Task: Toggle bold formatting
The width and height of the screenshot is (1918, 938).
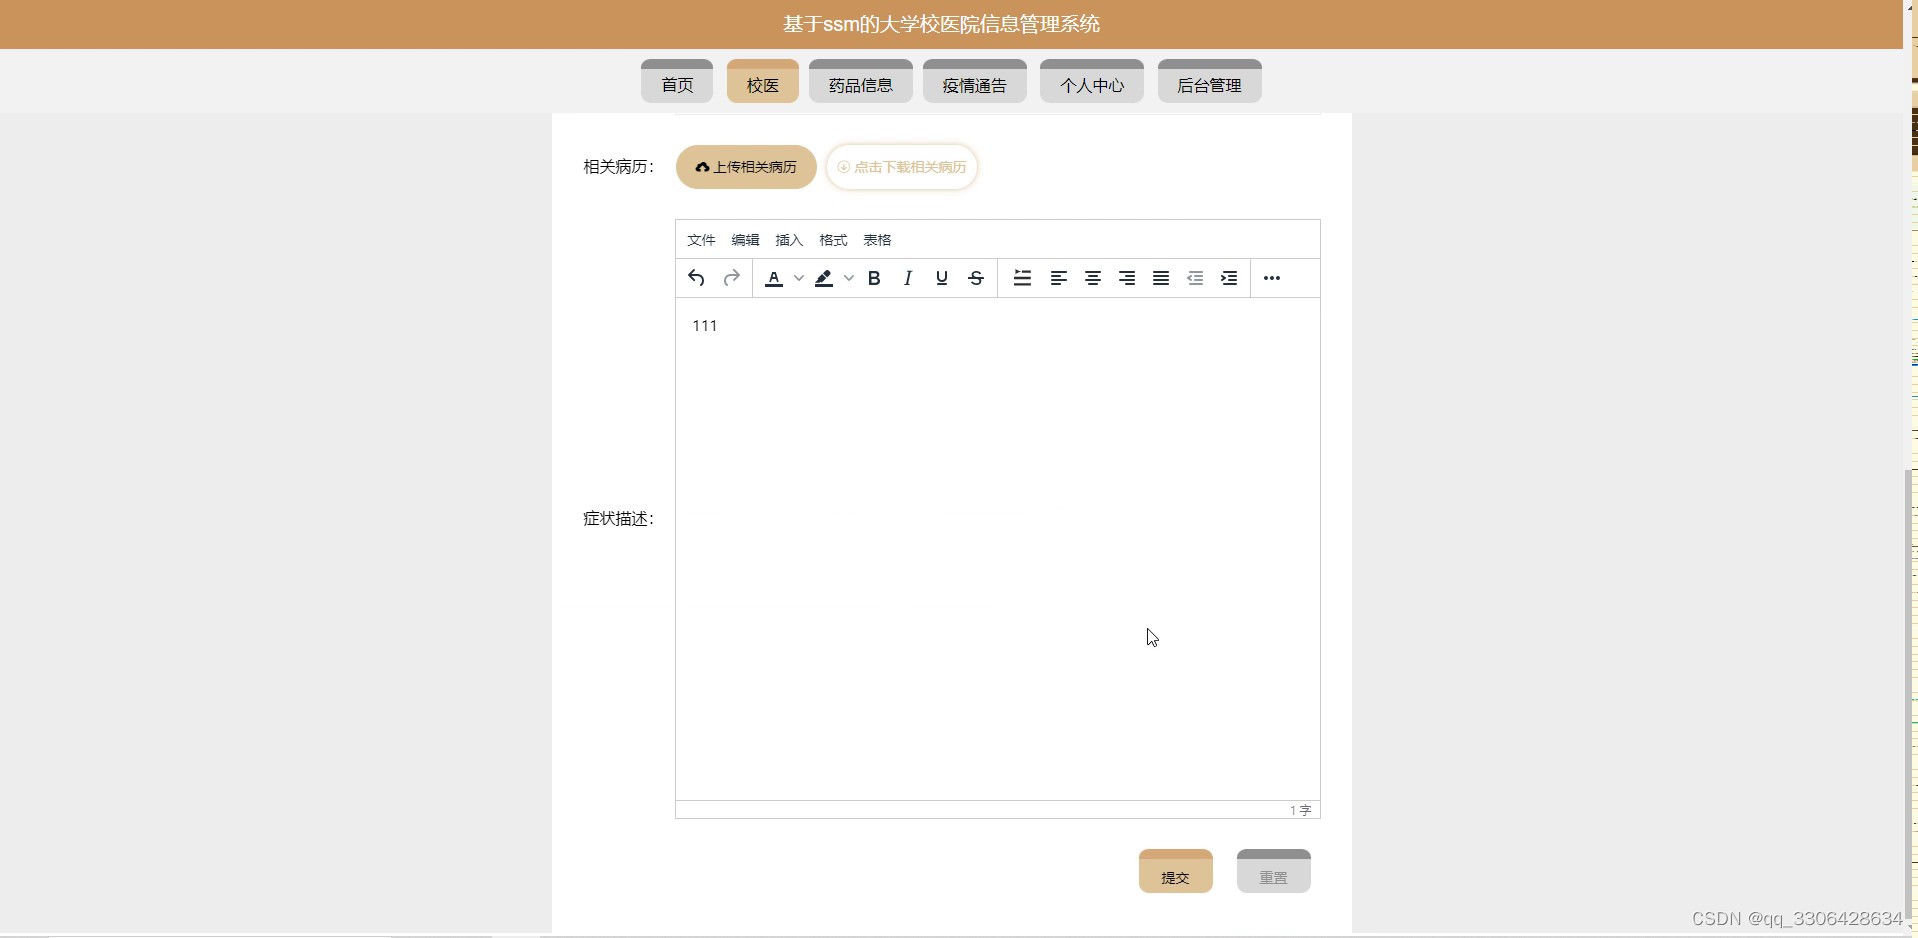Action: tap(874, 278)
